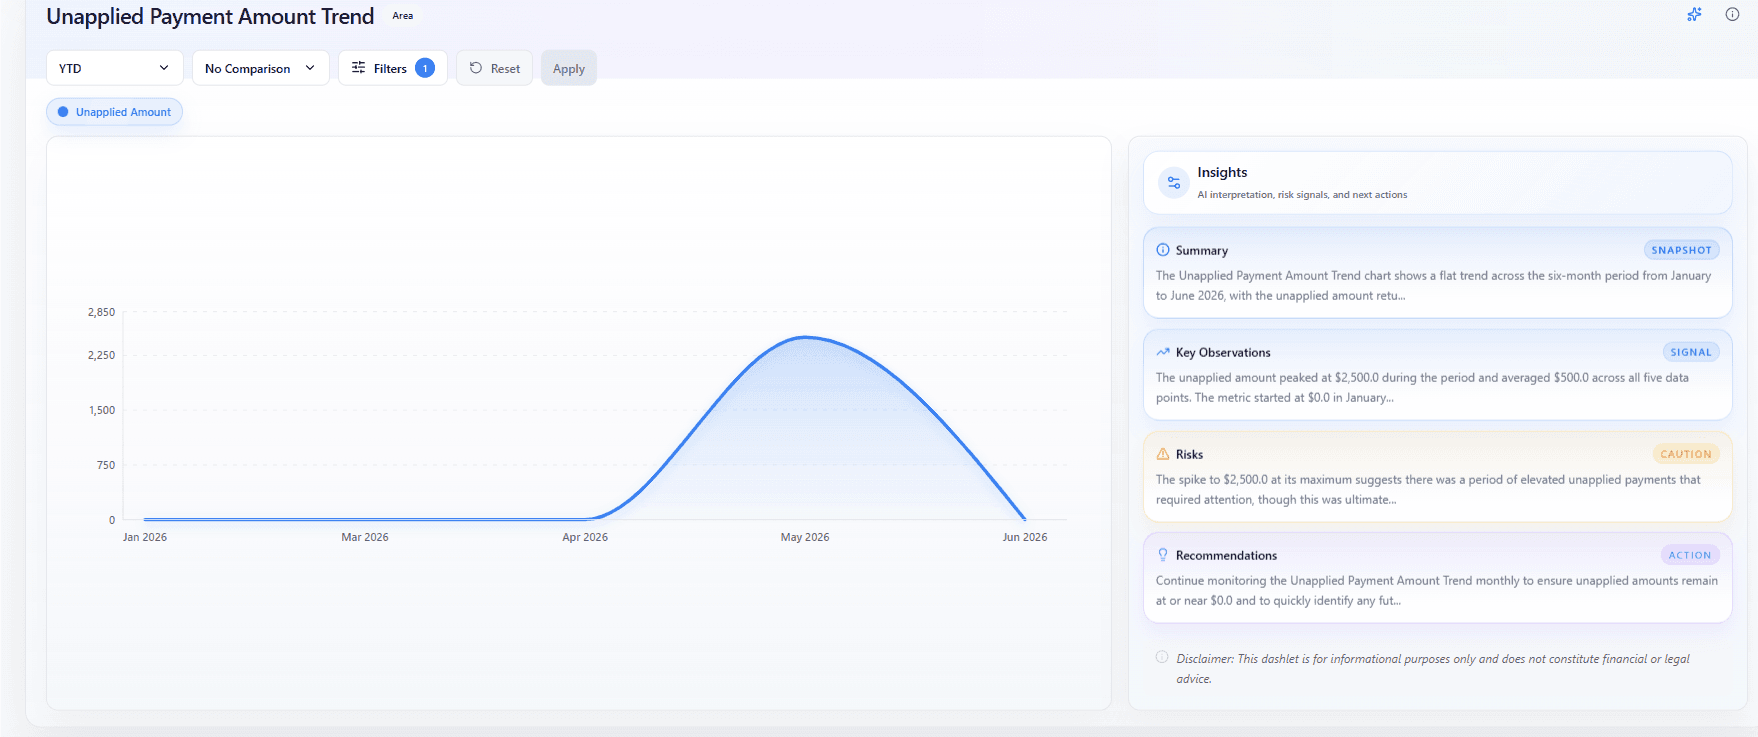Reset the chart filters

coord(495,68)
